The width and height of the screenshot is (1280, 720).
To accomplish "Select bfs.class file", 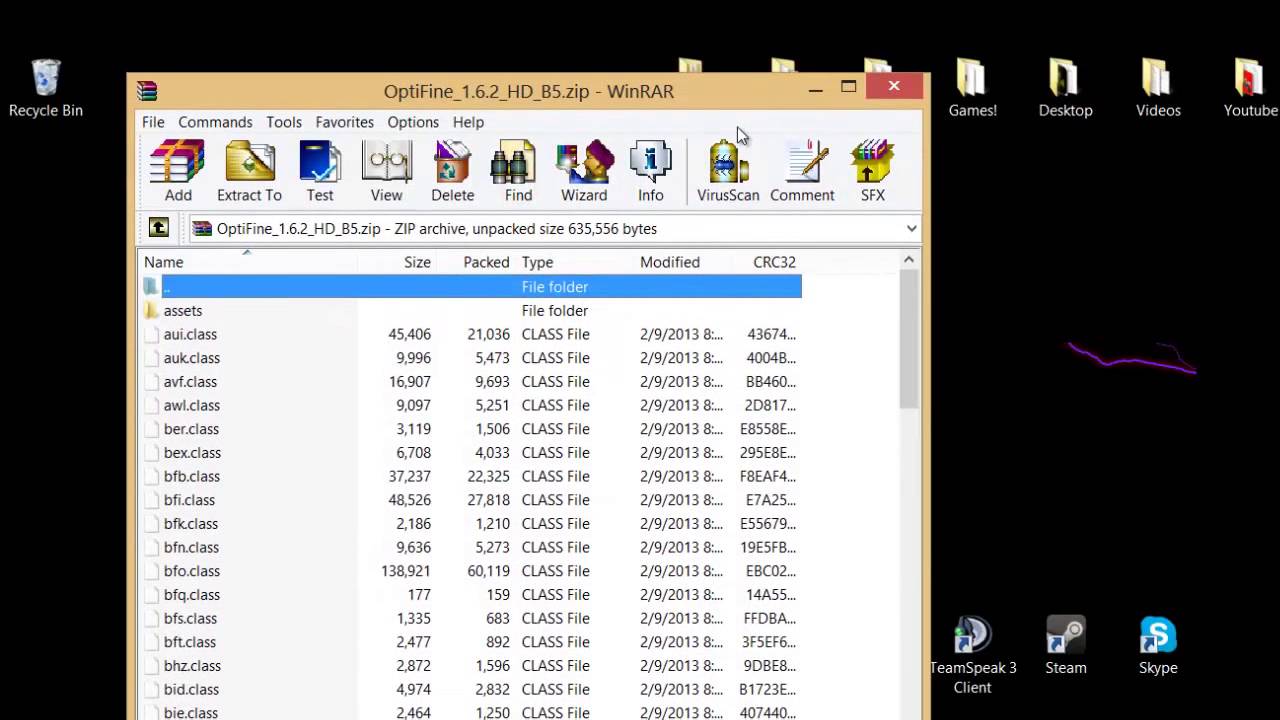I will (190, 618).
